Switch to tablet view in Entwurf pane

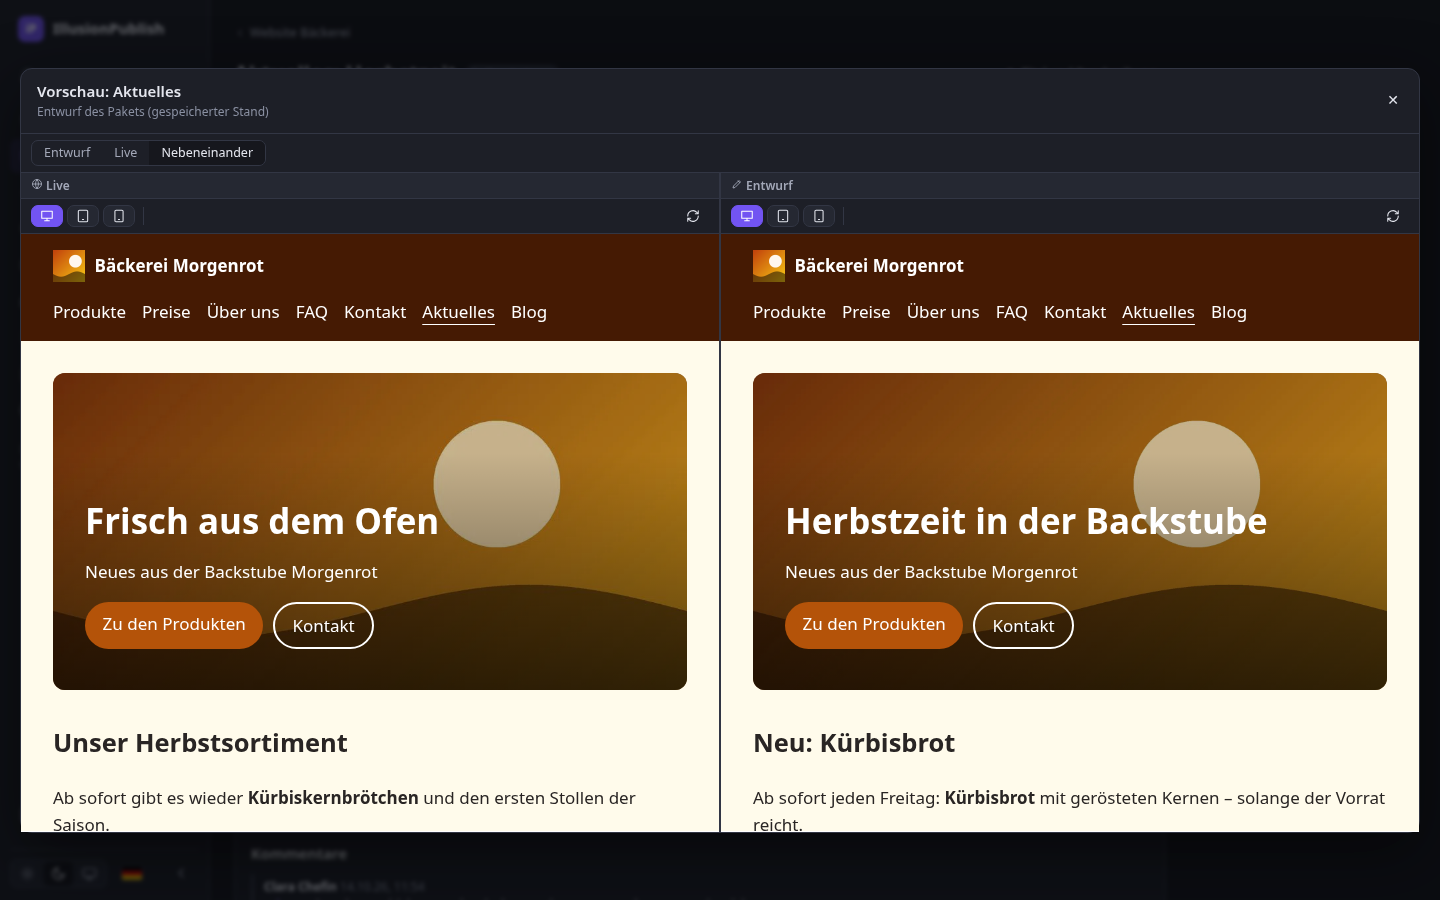783,216
